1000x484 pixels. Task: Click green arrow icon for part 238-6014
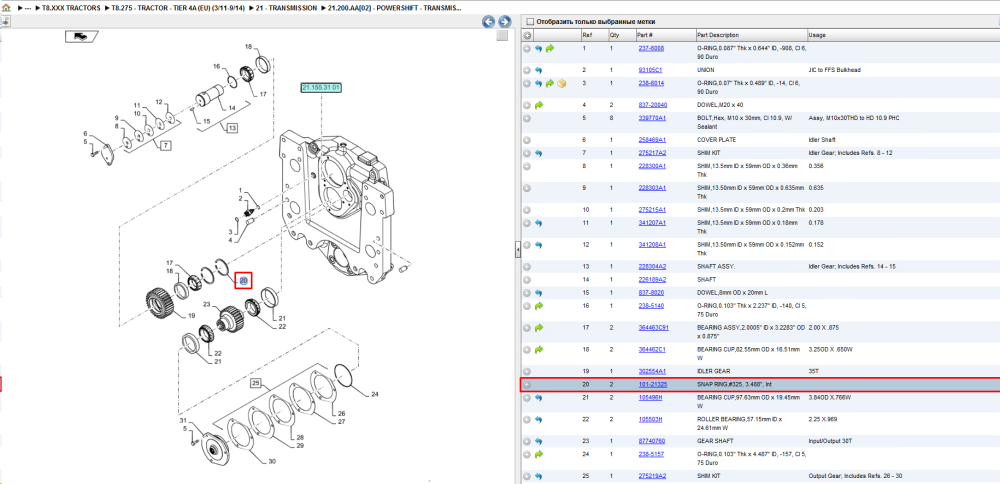[x=550, y=84]
